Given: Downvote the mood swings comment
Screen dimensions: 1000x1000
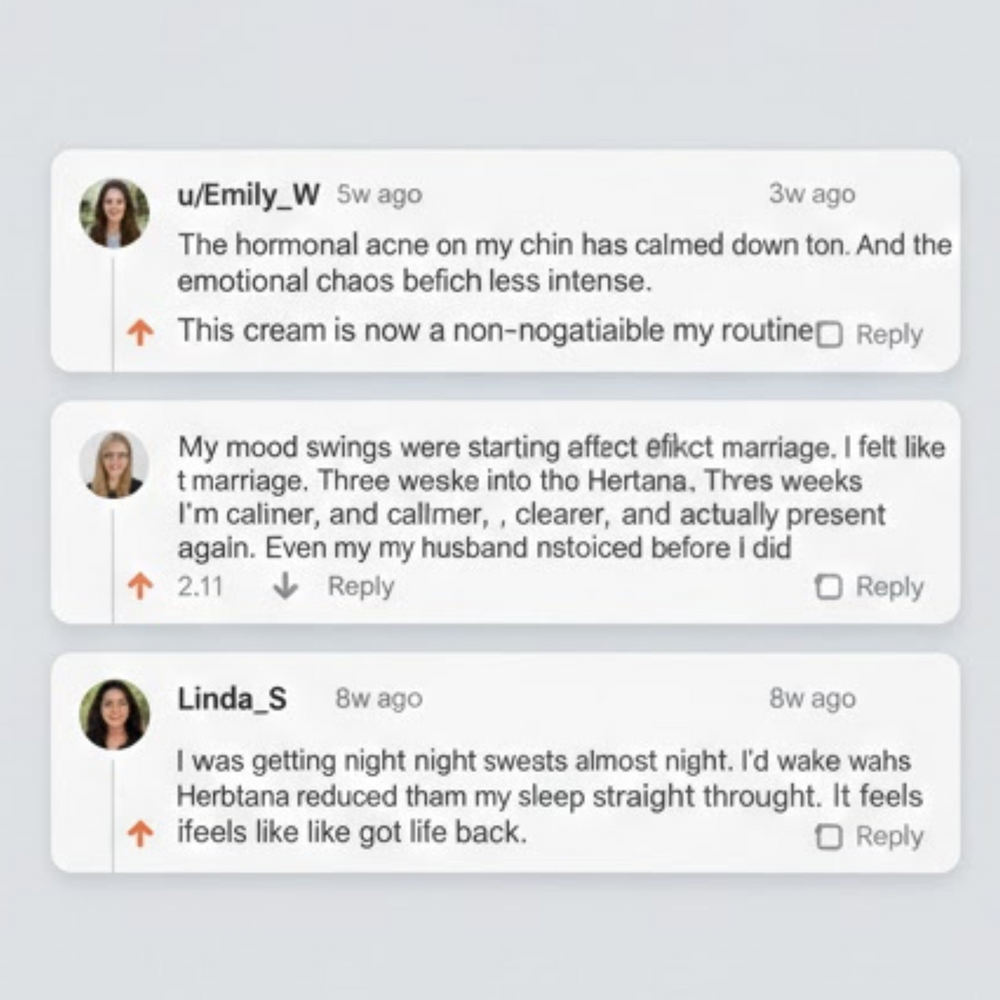Looking at the screenshot, I should click(x=286, y=587).
